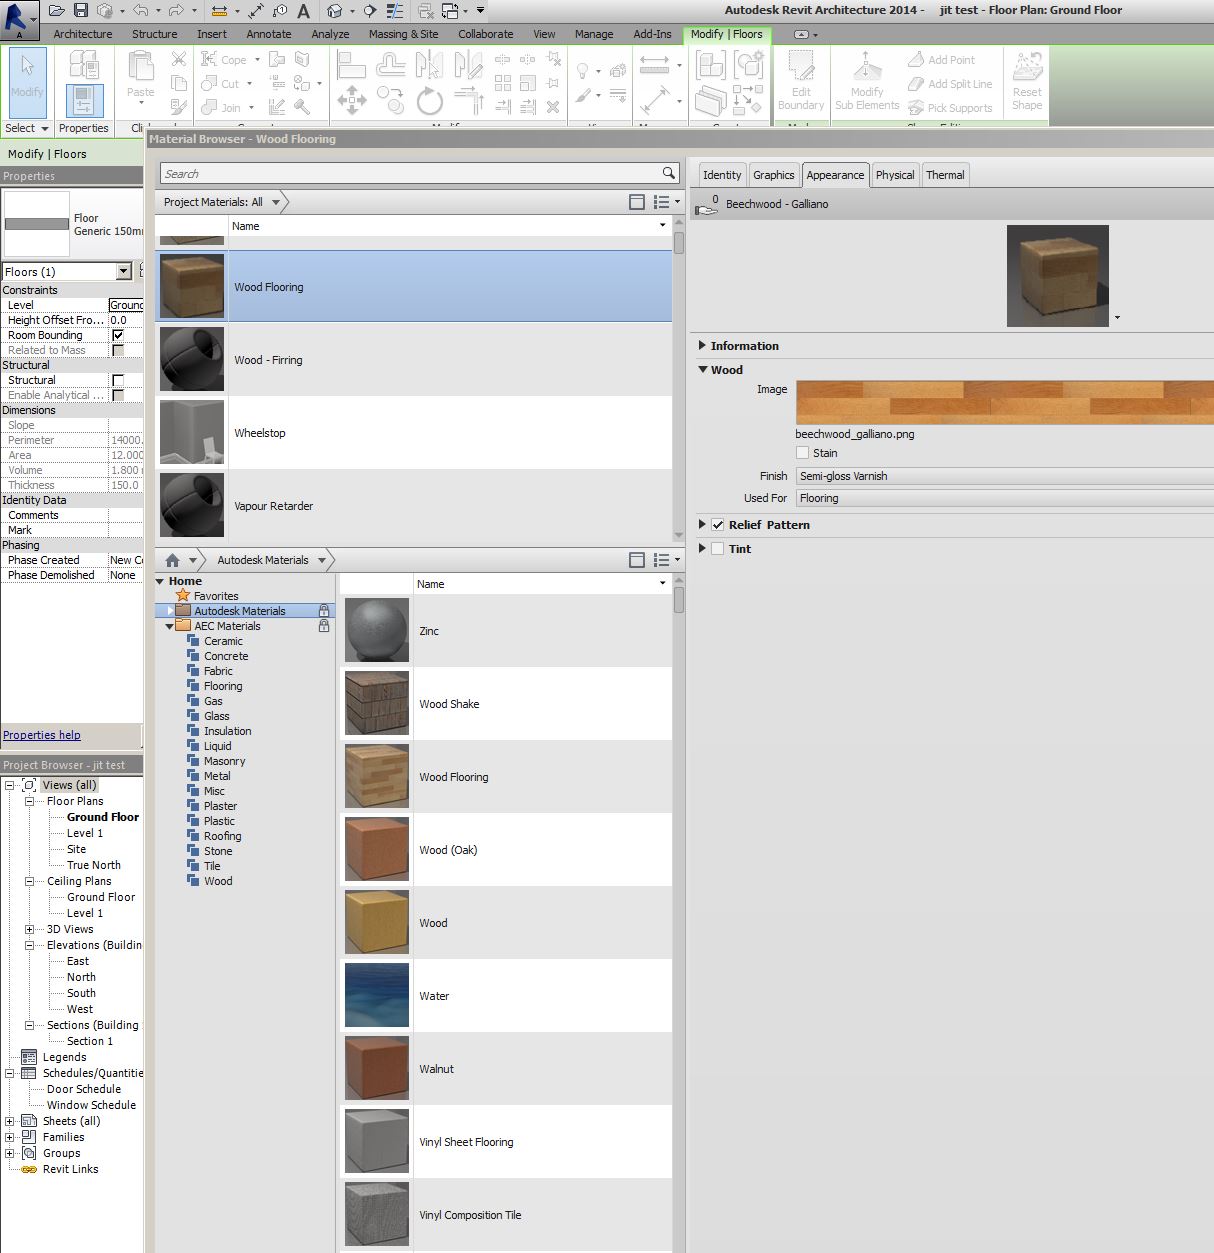The height and width of the screenshot is (1253, 1214).
Task: Collapse the AEC Materials library tree node
Action: 170,626
